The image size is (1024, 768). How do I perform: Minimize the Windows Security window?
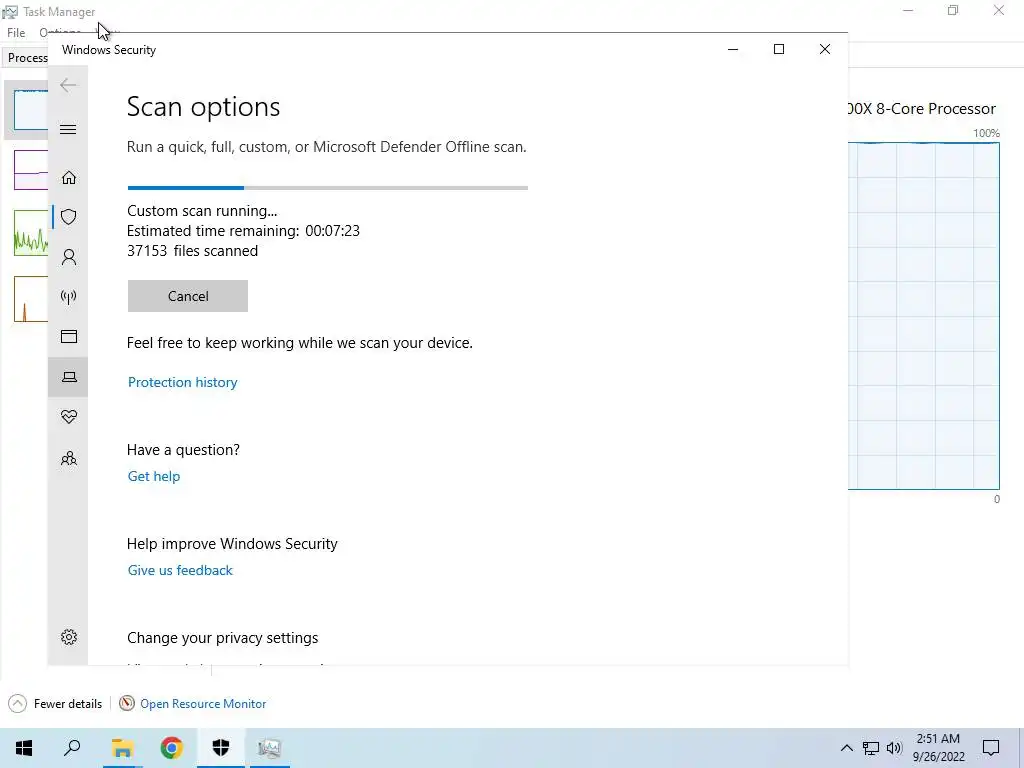tap(733, 49)
